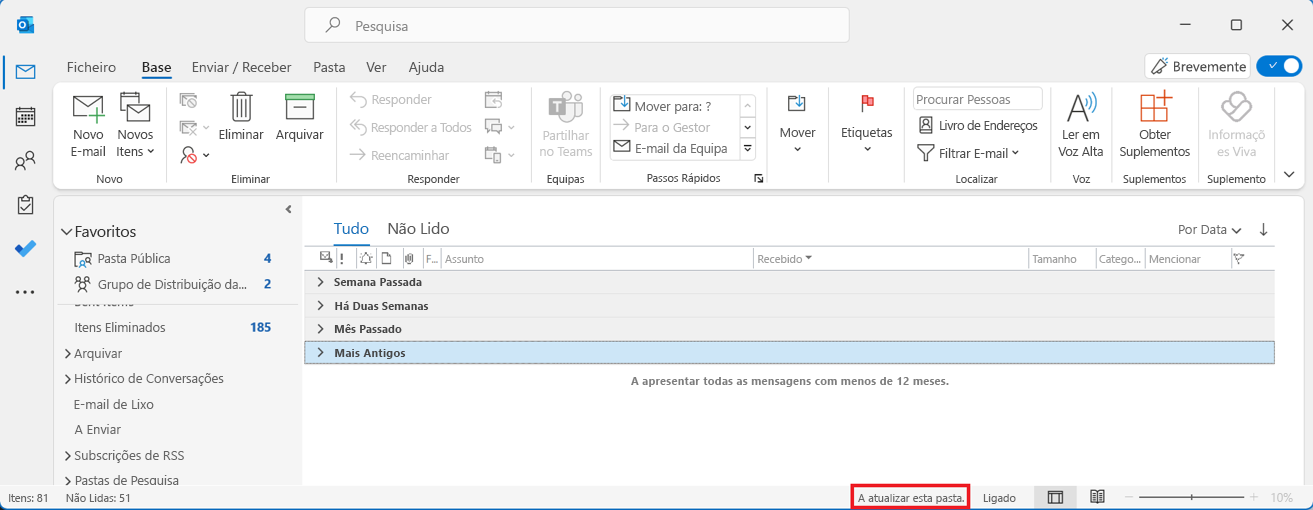Expand Subscrições de RSS folder
Image resolution: width=1313 pixels, height=510 pixels.
click(x=67, y=455)
